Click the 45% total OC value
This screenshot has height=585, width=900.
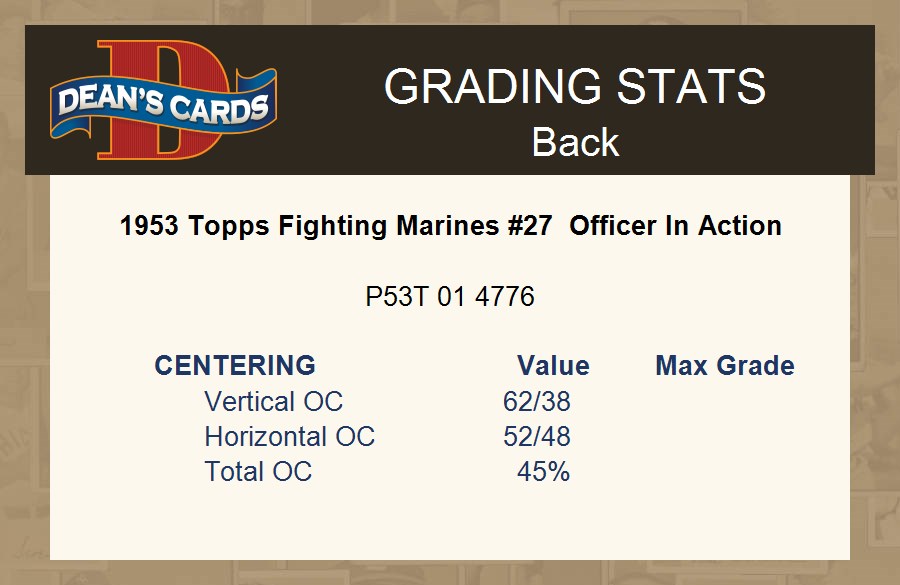point(543,472)
